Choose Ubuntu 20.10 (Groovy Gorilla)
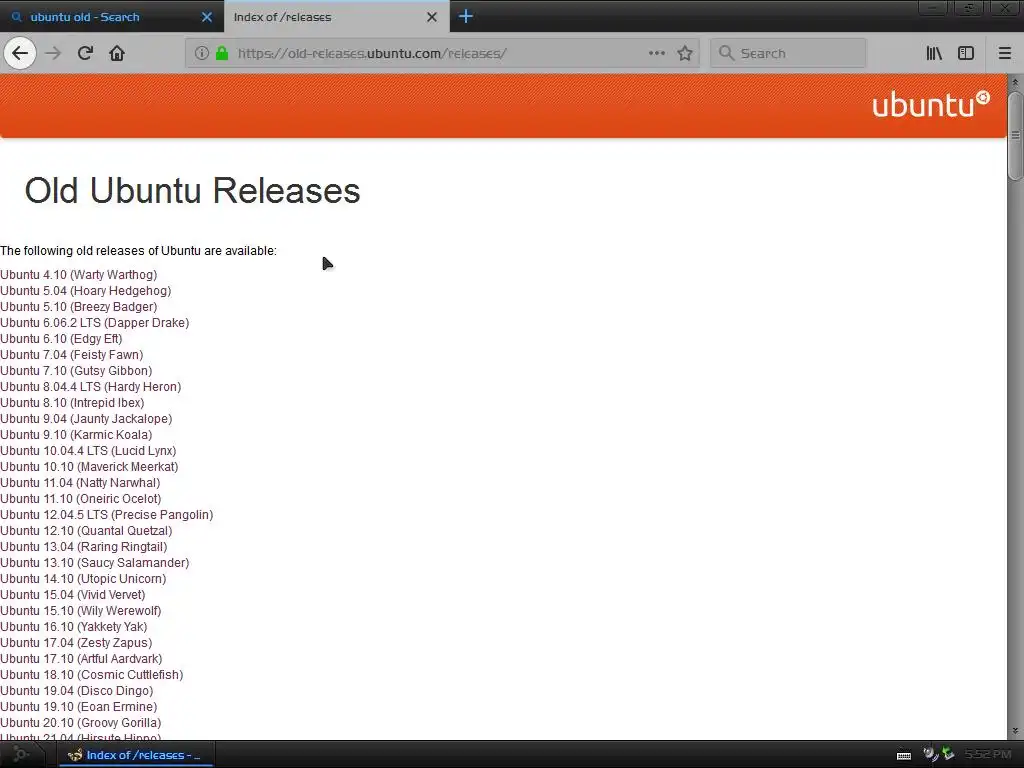 [x=80, y=722]
